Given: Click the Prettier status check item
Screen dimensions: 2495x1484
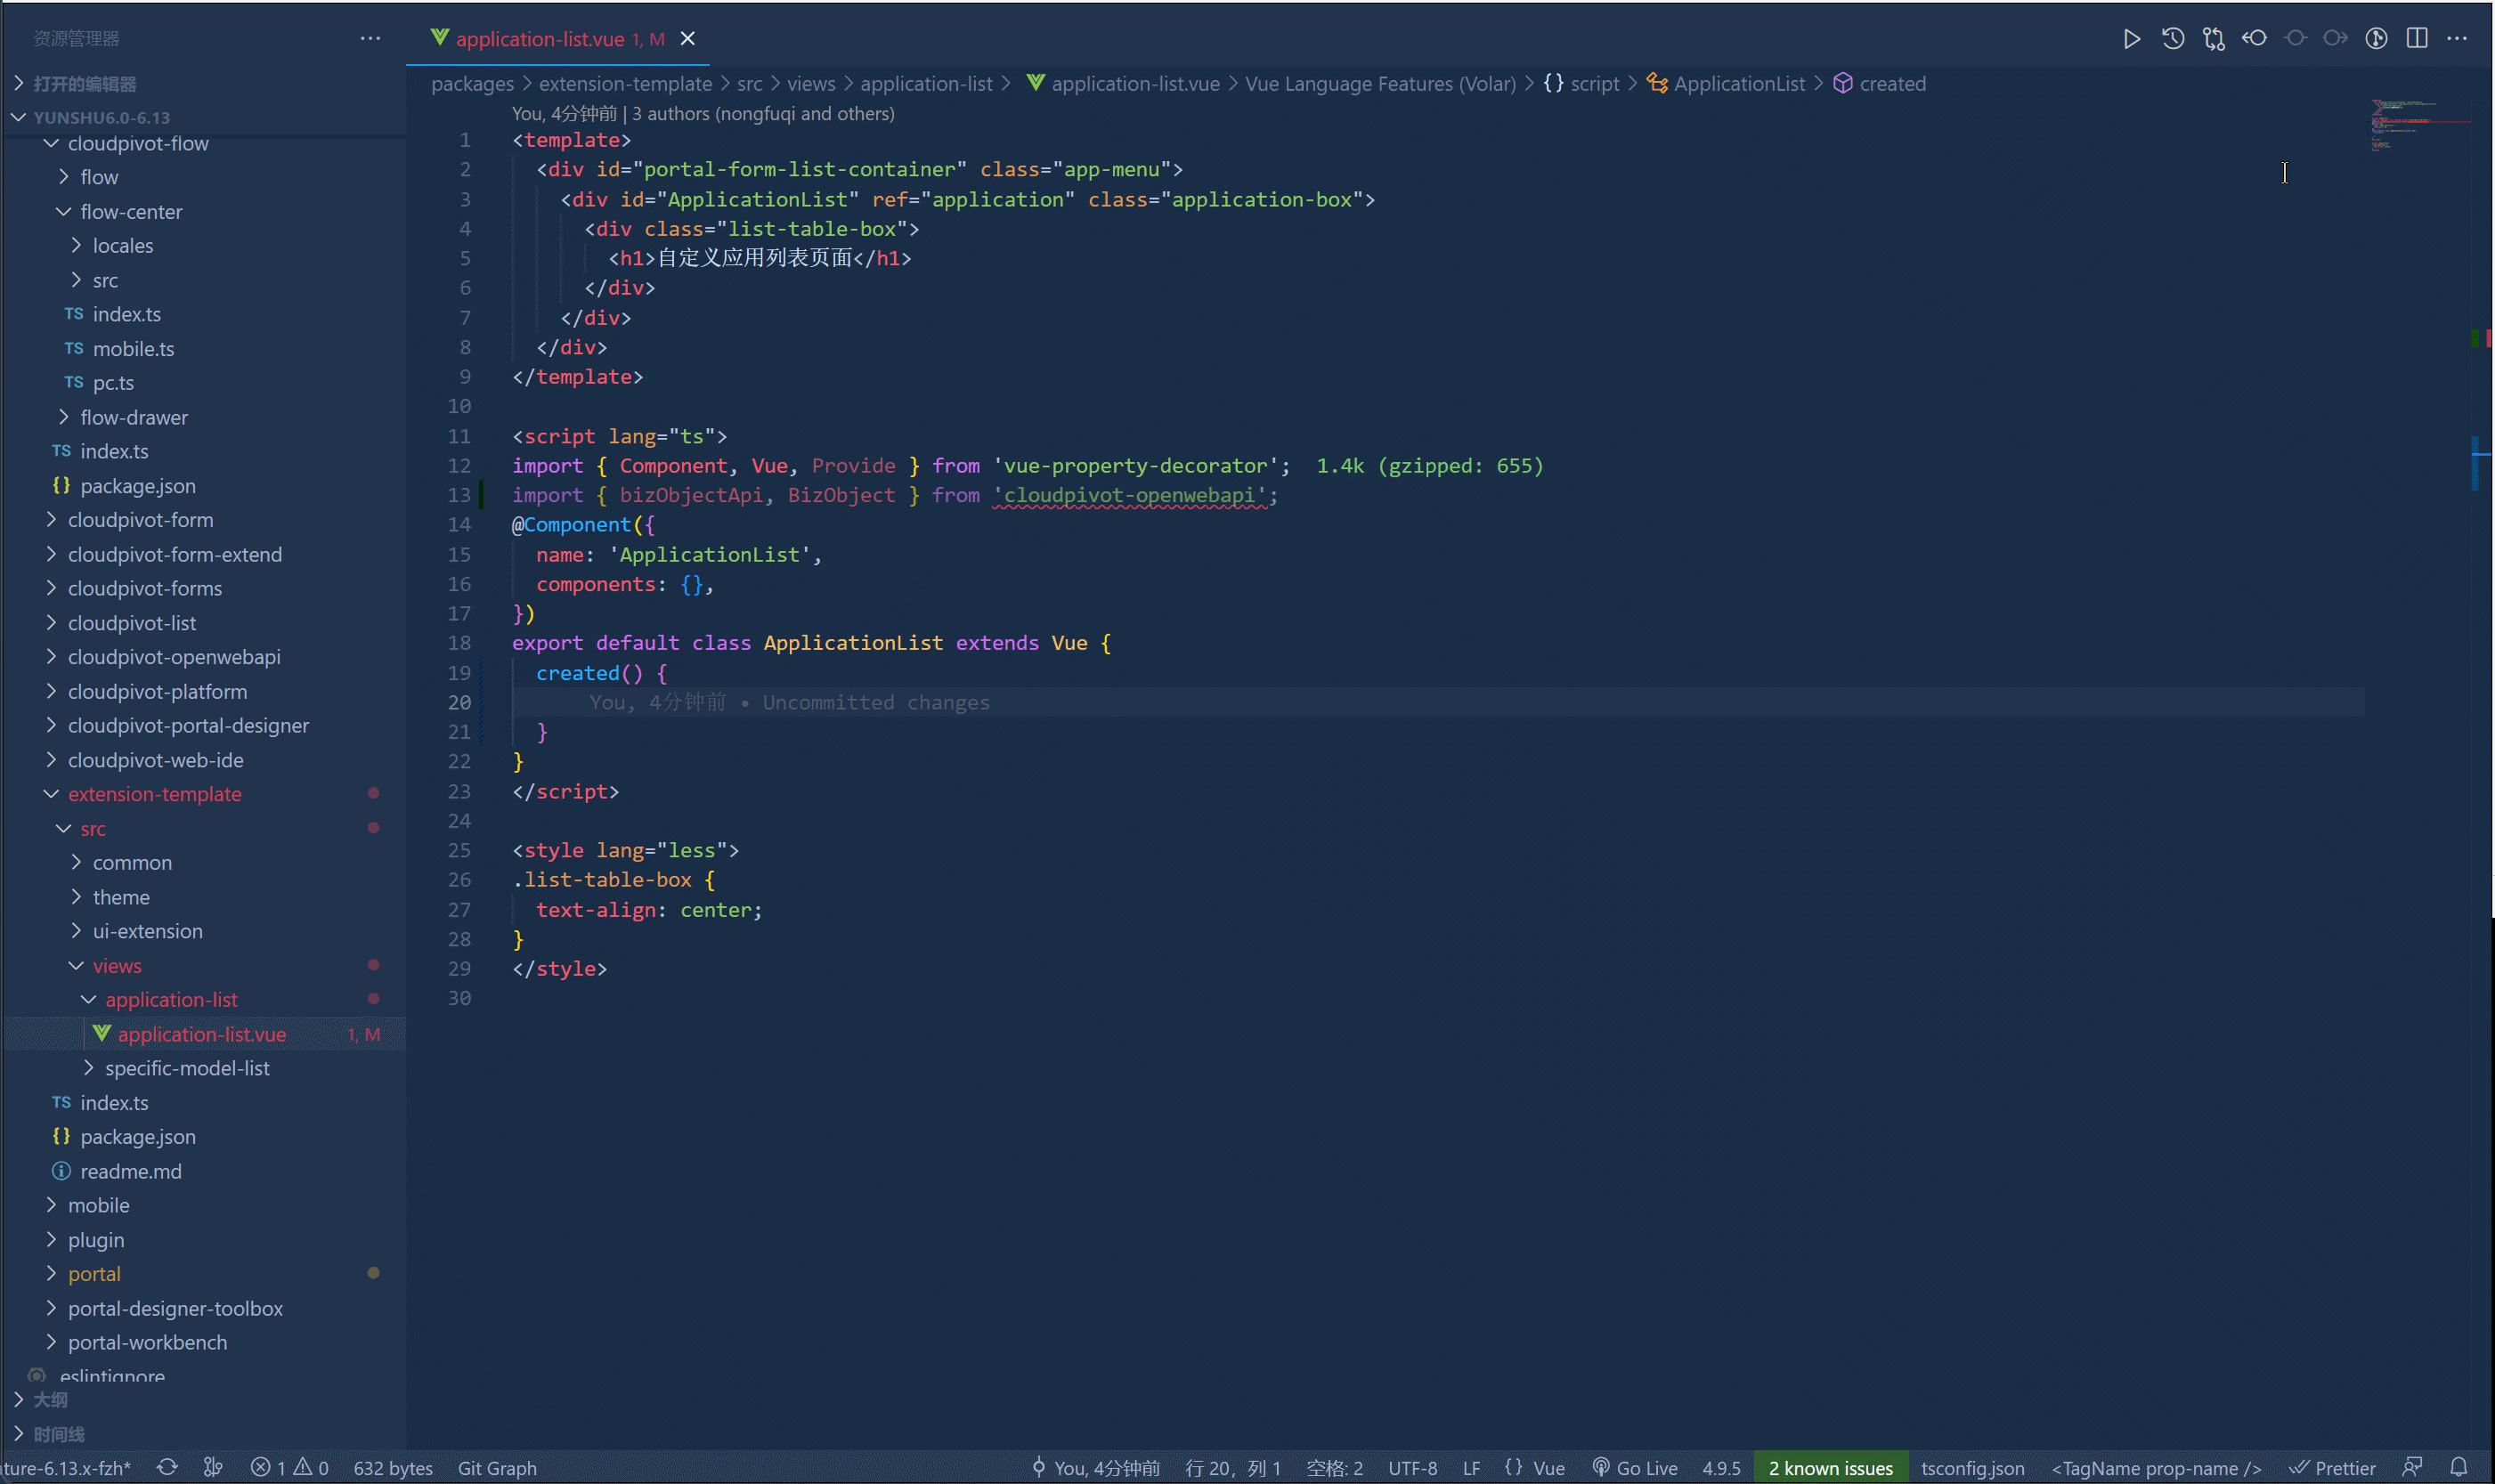Looking at the screenshot, I should pos(2332,1467).
